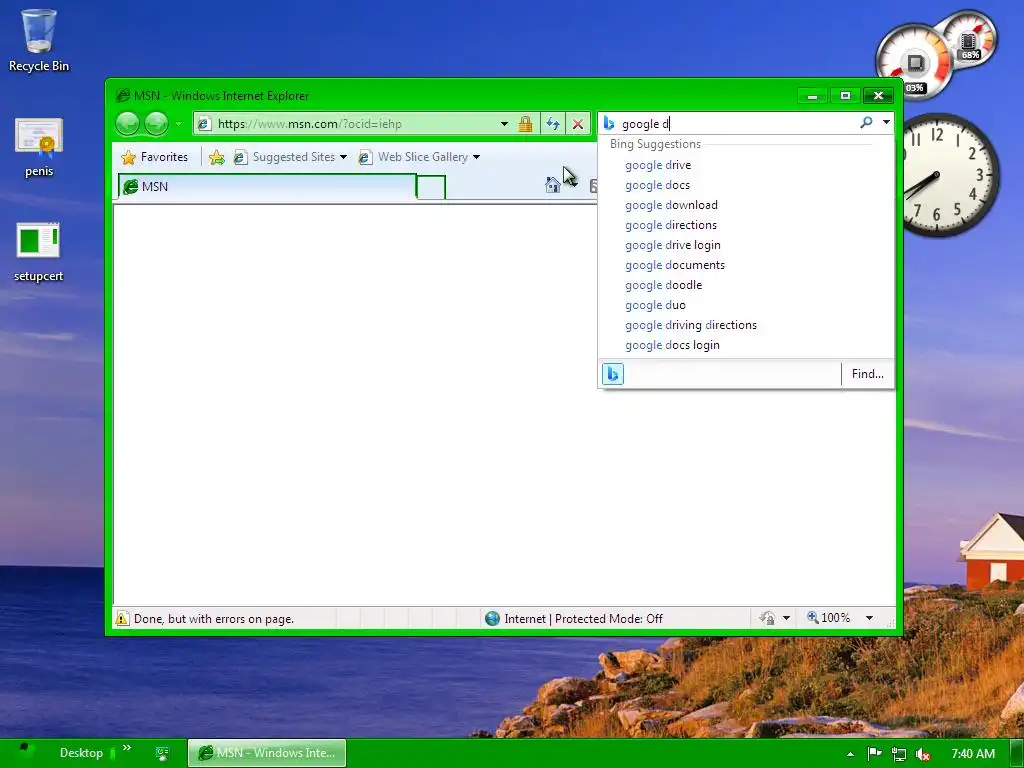Screen dimensions: 1024x768
Task: Click Action Center flag tray icon
Action: point(875,754)
